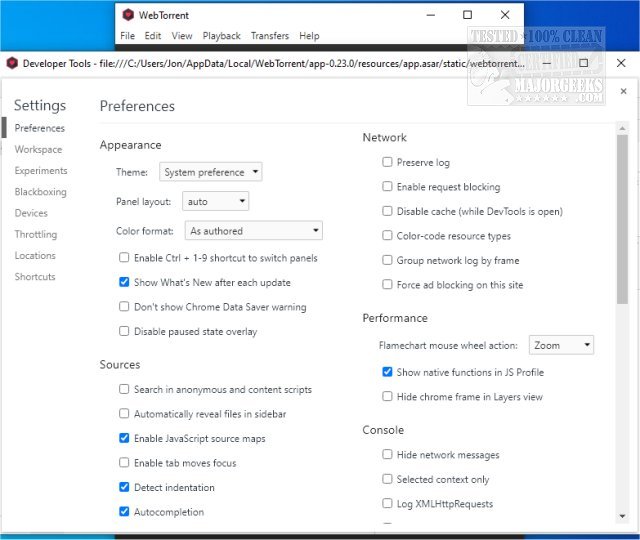
Task: Click the Developer Tools window logo icon
Action: tap(12, 63)
